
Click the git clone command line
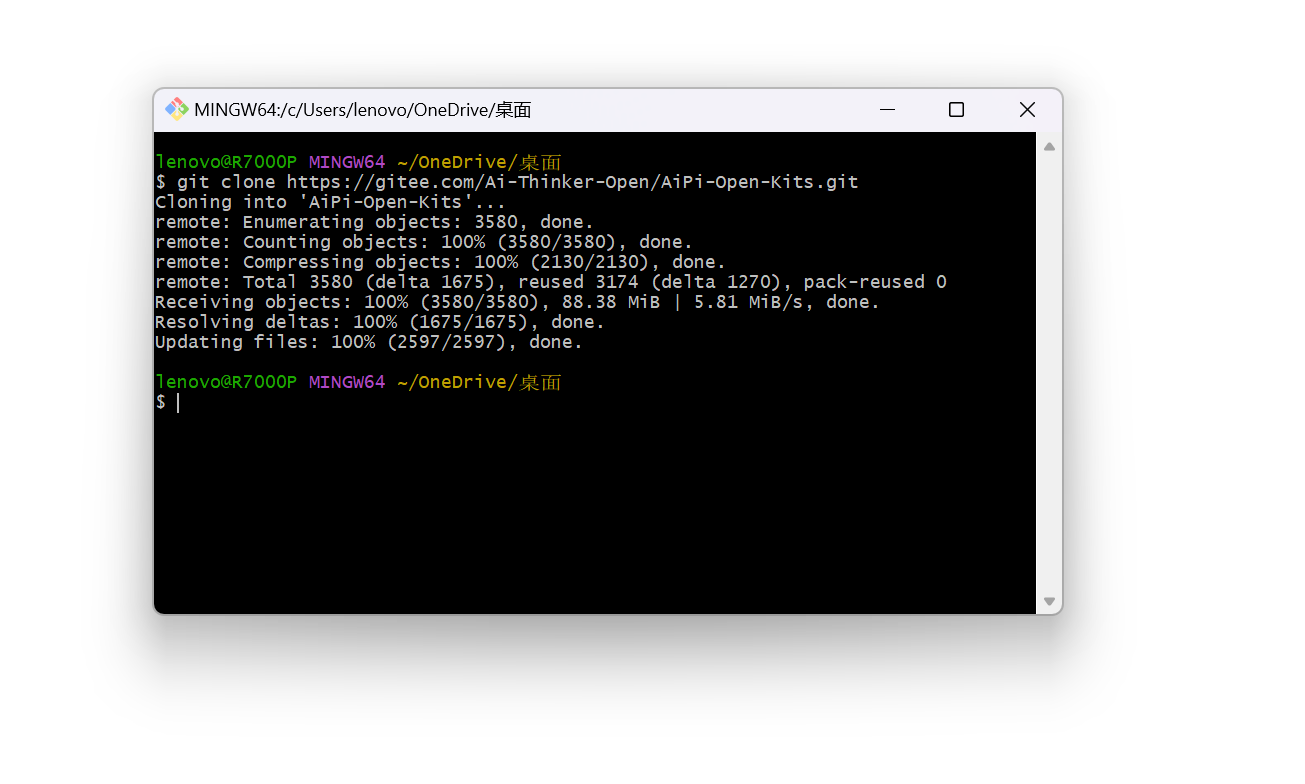tap(507, 182)
